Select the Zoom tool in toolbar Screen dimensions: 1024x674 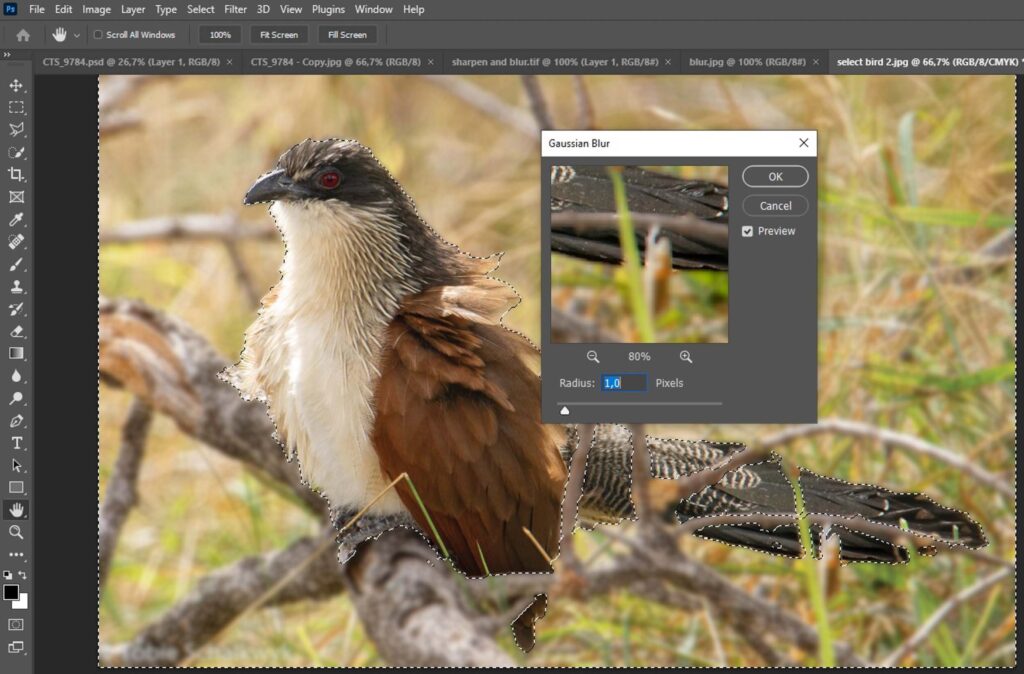[16, 532]
